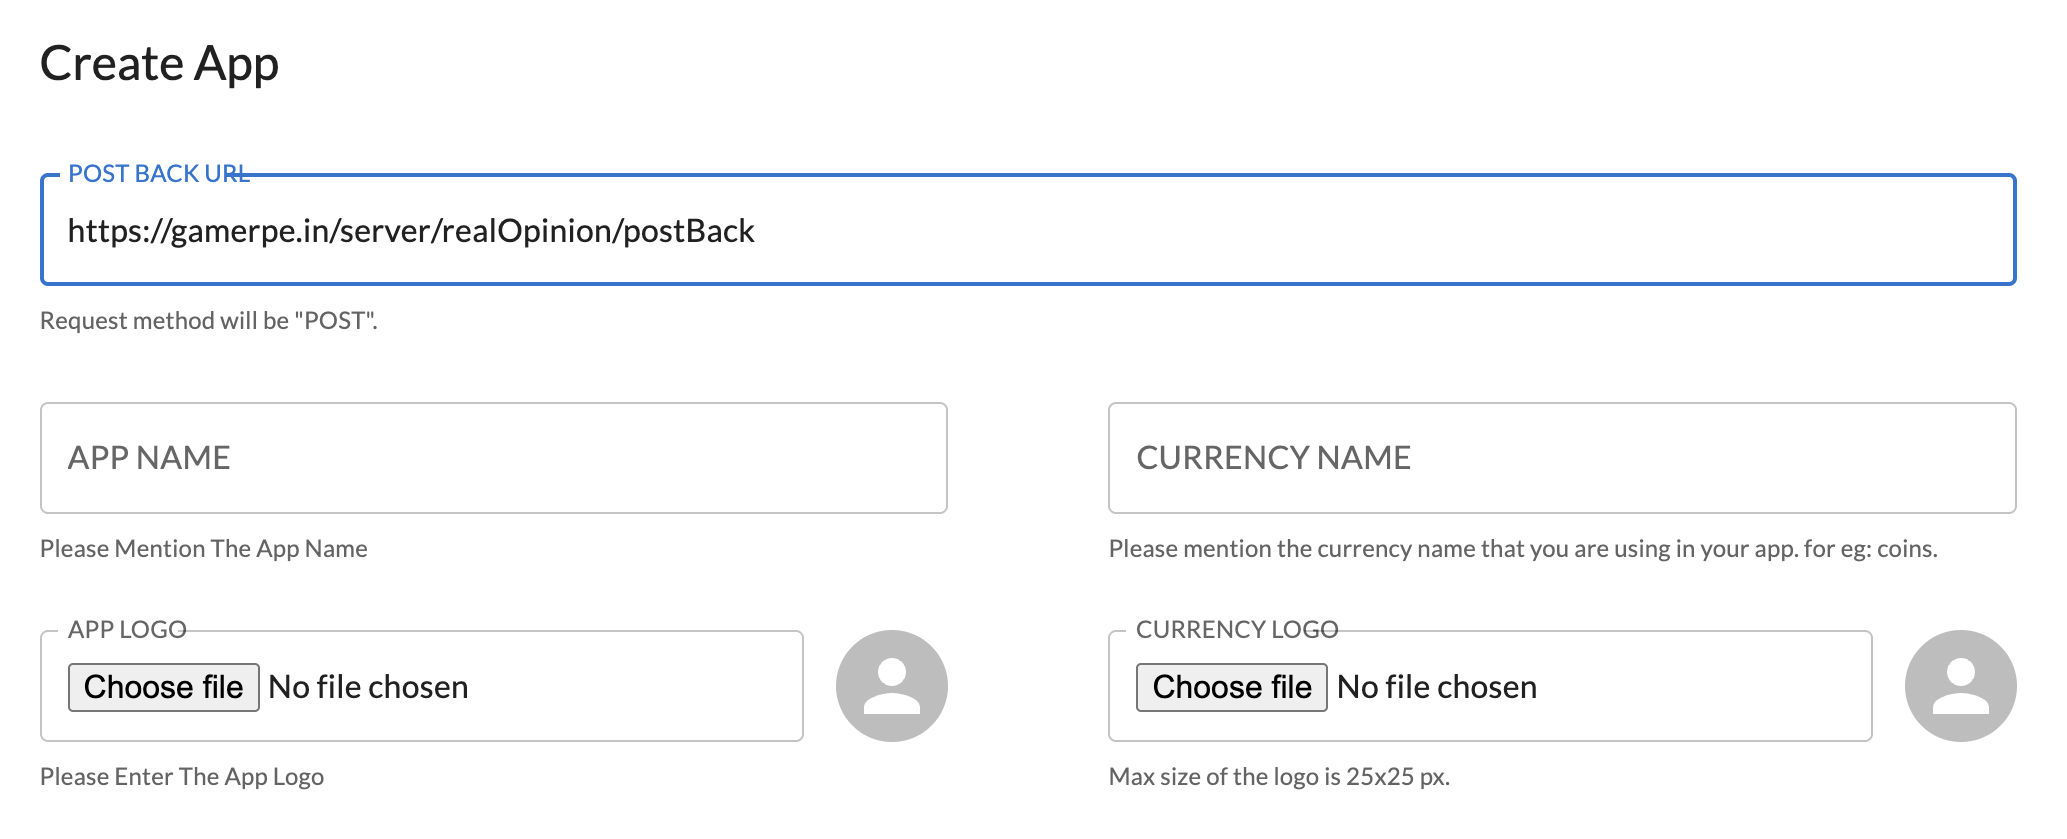The height and width of the screenshot is (839, 2067).
Task: Click the CURRENCY LOGO field label
Action: coord(1236,630)
